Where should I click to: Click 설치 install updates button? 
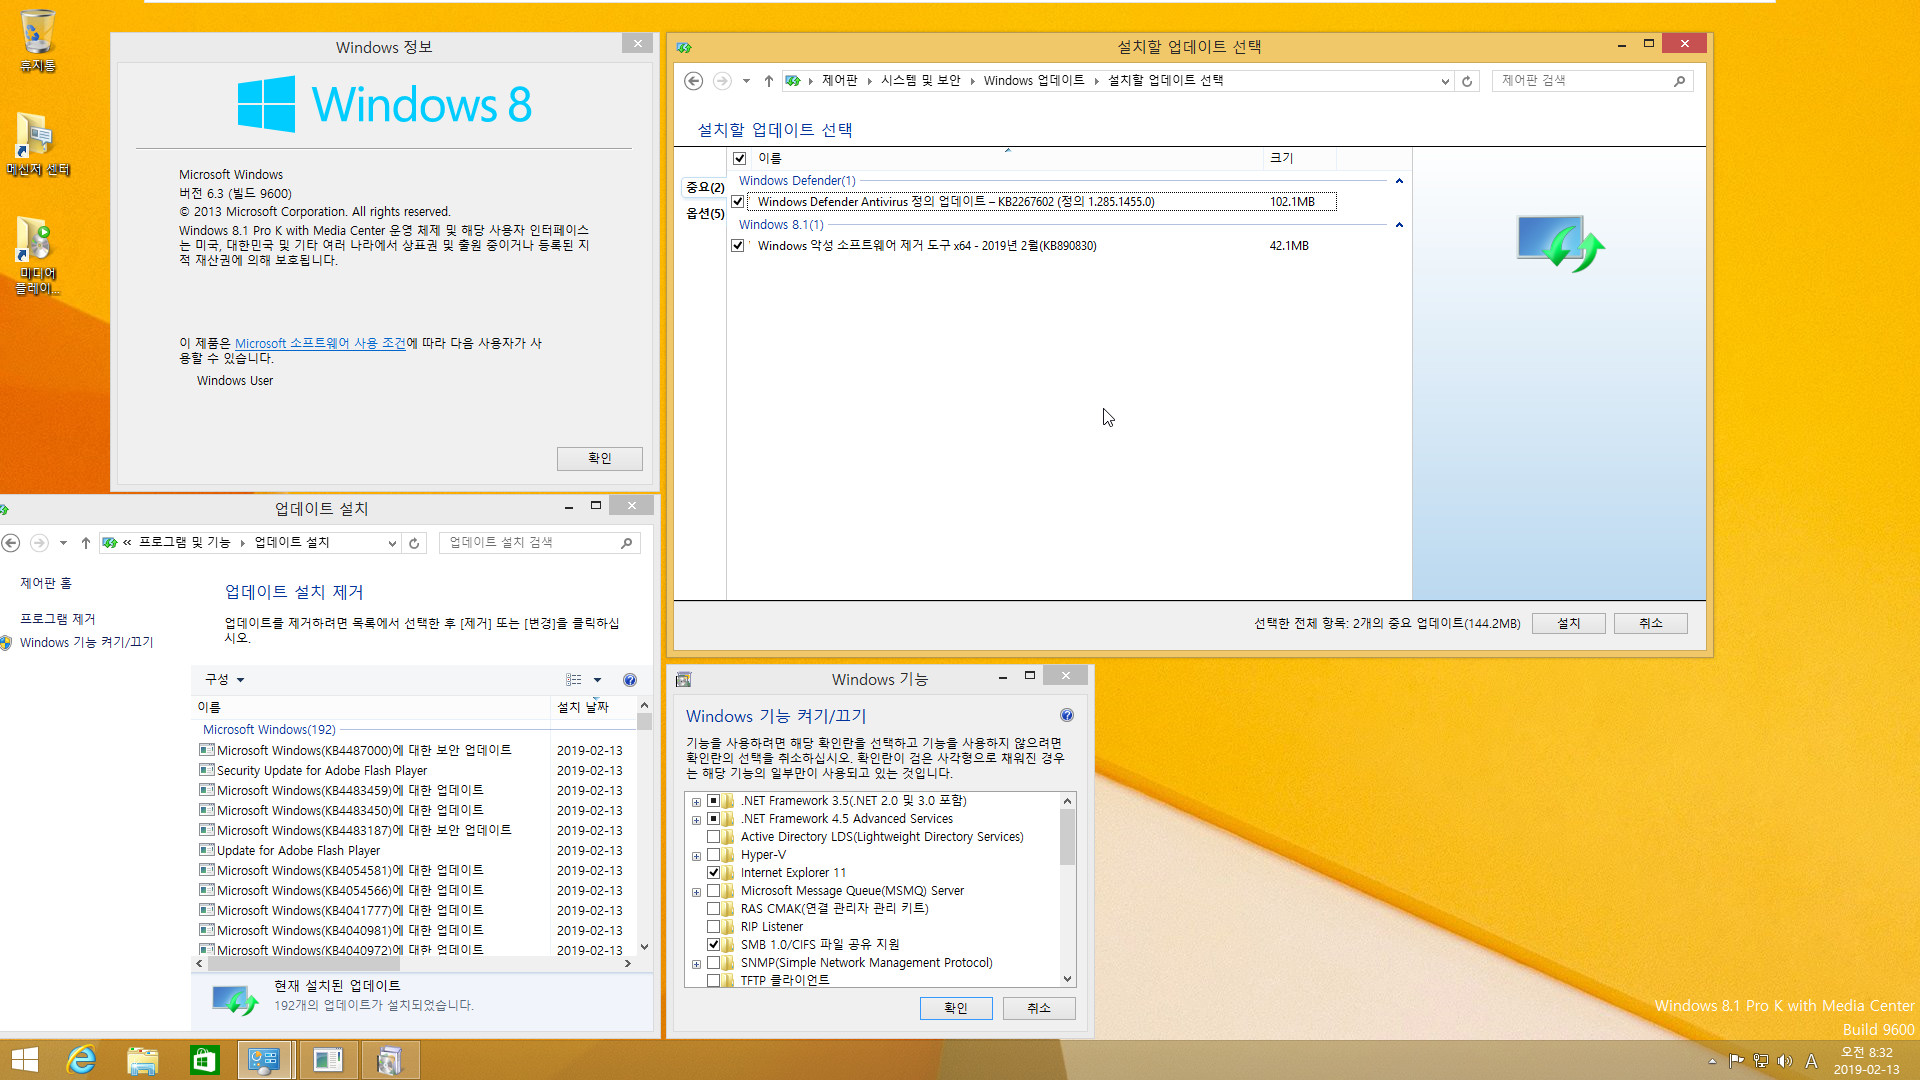(1568, 623)
